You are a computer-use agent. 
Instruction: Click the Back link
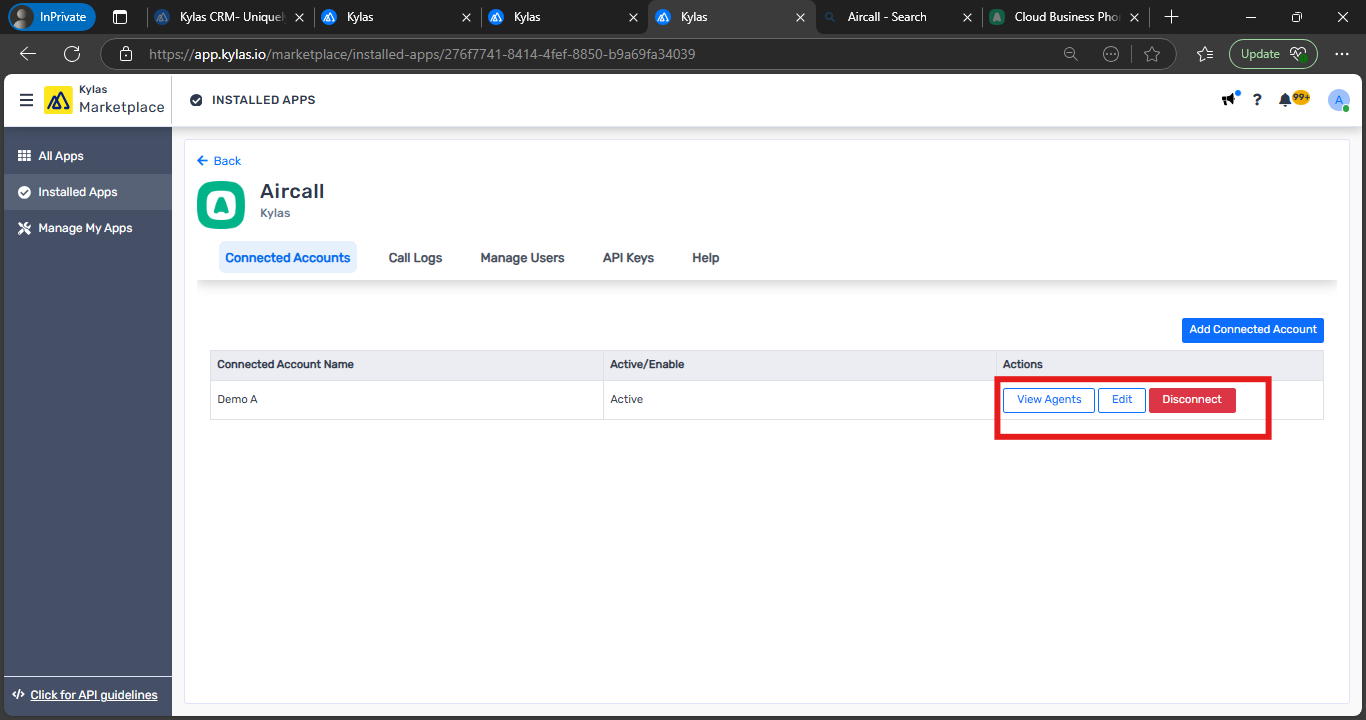coord(219,161)
